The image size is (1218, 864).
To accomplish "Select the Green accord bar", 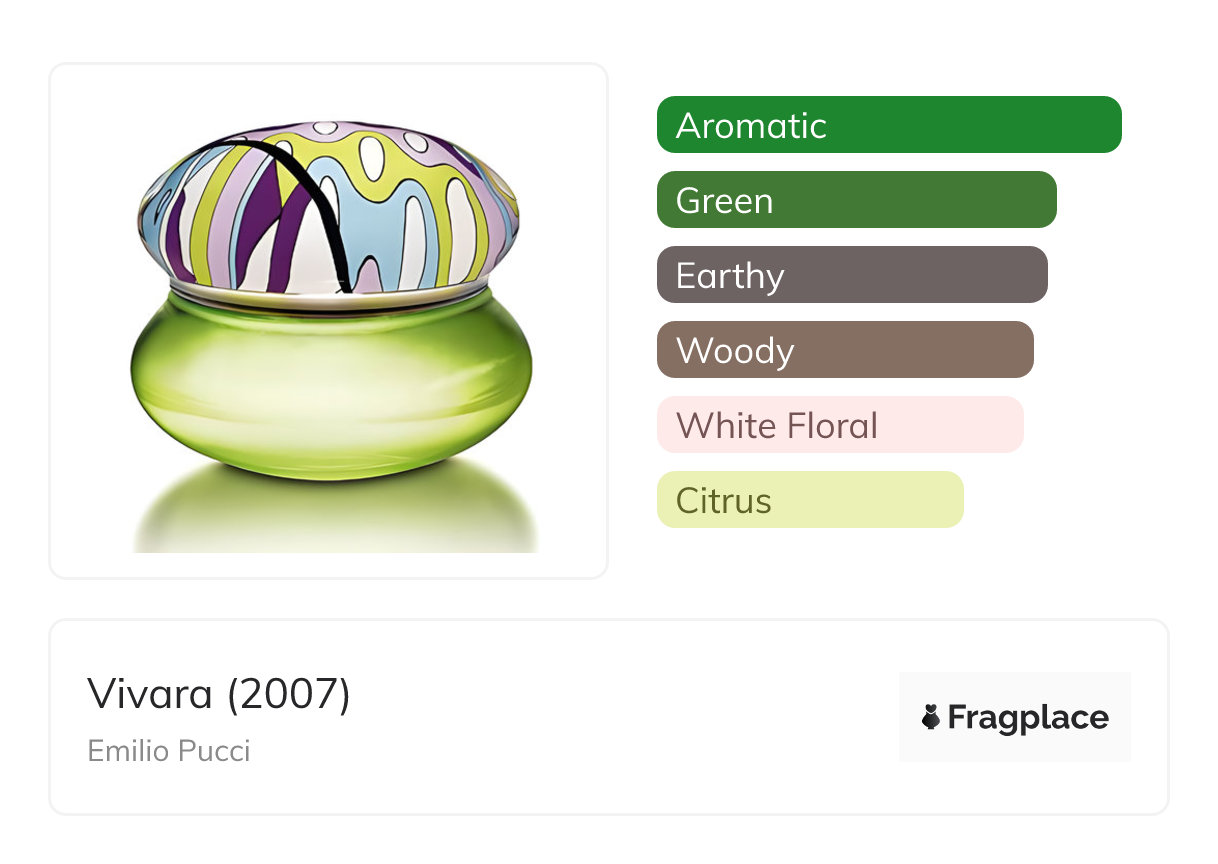I will coord(857,200).
